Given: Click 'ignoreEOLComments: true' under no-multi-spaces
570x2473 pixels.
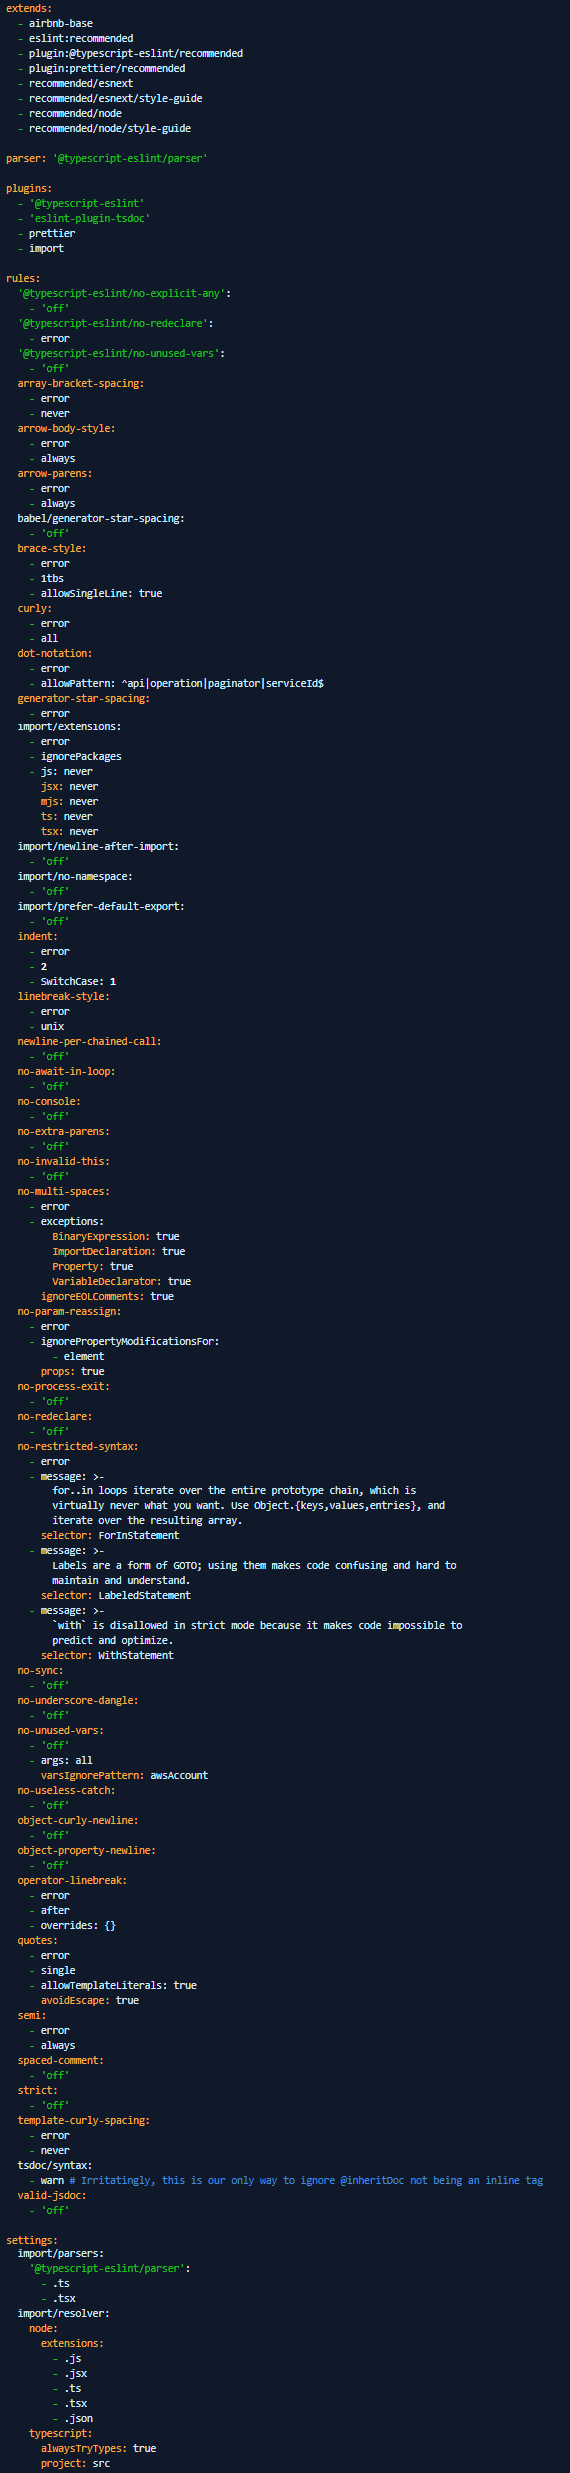Looking at the screenshot, I should pyautogui.click(x=107, y=1296).
